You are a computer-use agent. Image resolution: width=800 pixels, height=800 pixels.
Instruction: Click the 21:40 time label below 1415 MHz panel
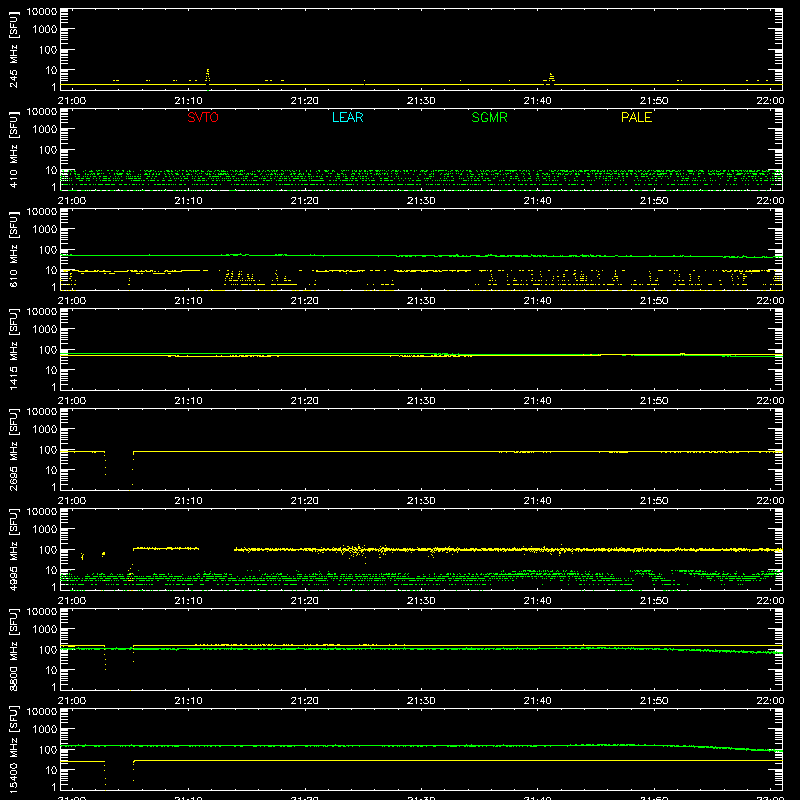[537, 401]
